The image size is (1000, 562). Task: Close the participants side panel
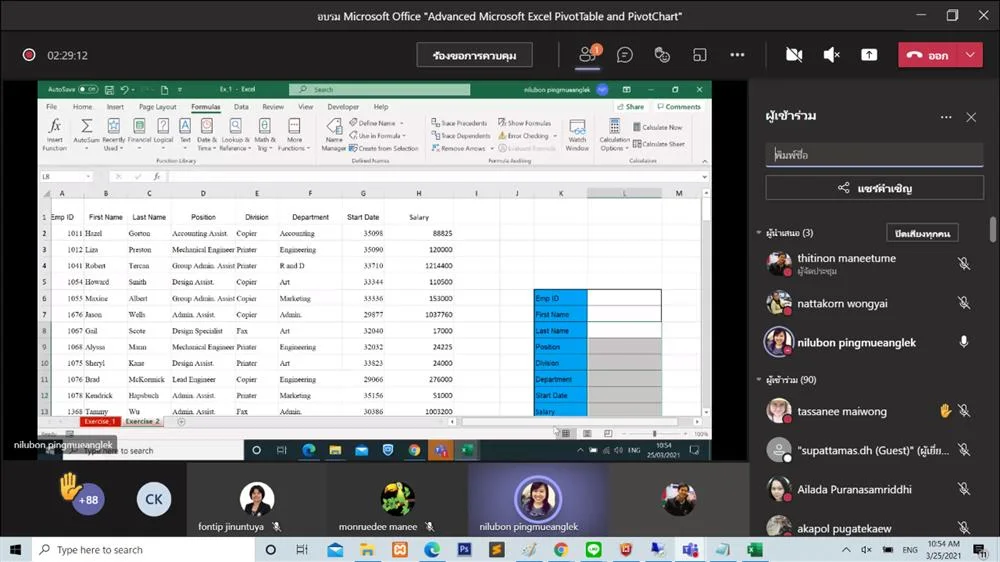pyautogui.click(x=971, y=117)
